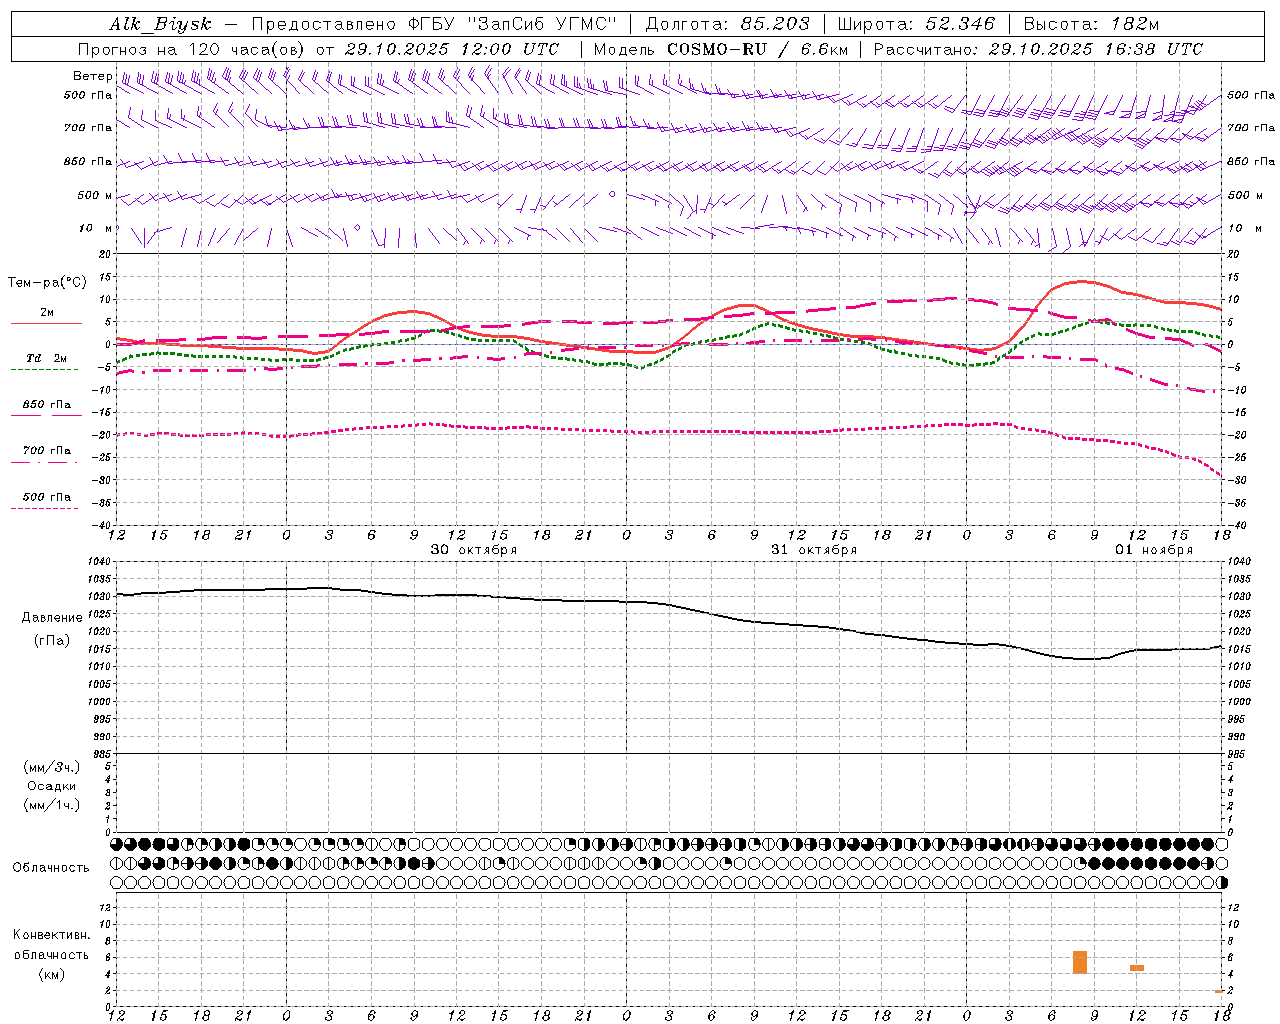The width and height of the screenshot is (1280, 1024).
Task: Select 1015 on the right pressure axis
Action: [x=1239, y=649]
